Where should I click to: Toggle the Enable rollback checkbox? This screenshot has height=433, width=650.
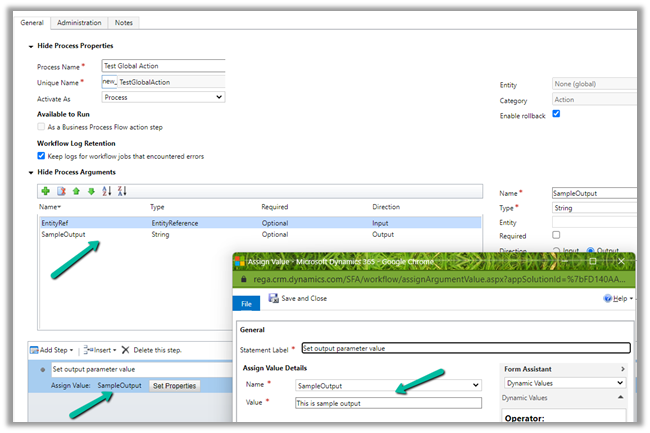coord(556,114)
